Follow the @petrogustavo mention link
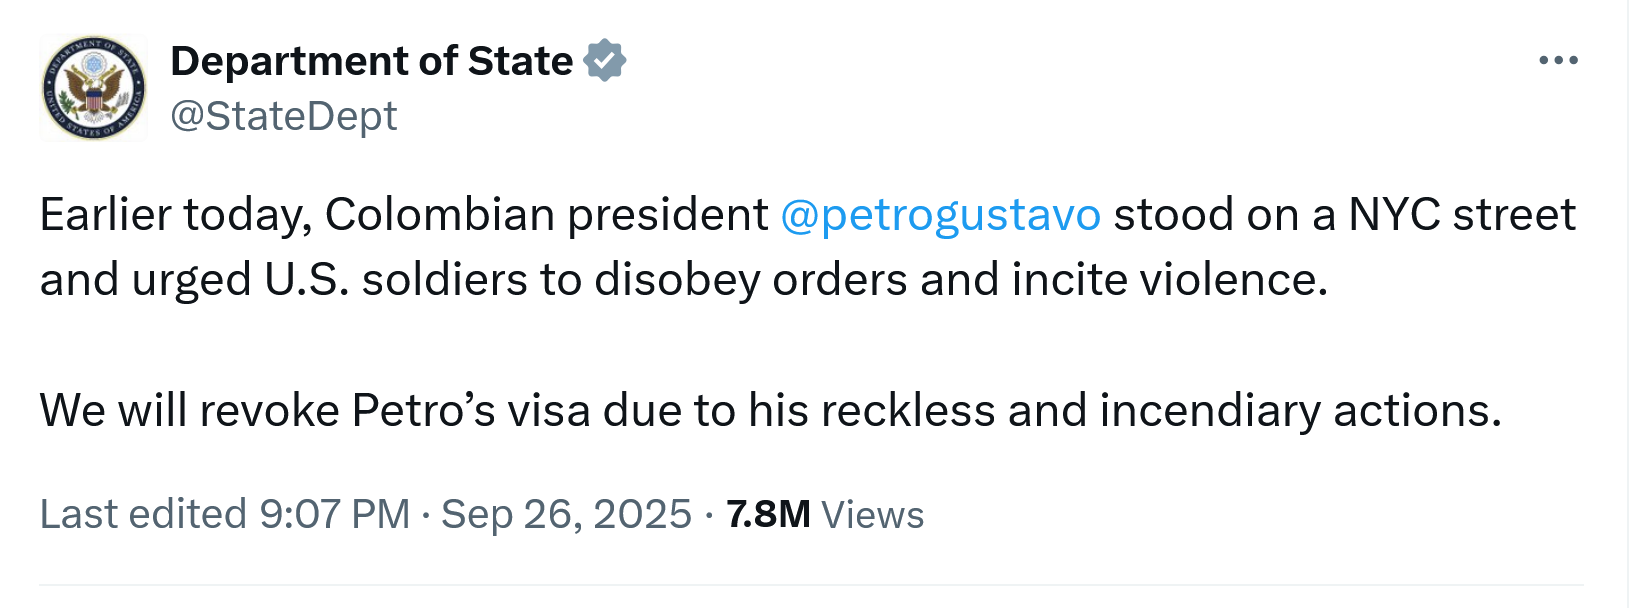Viewport: 1639px width, 608px height. (x=940, y=215)
